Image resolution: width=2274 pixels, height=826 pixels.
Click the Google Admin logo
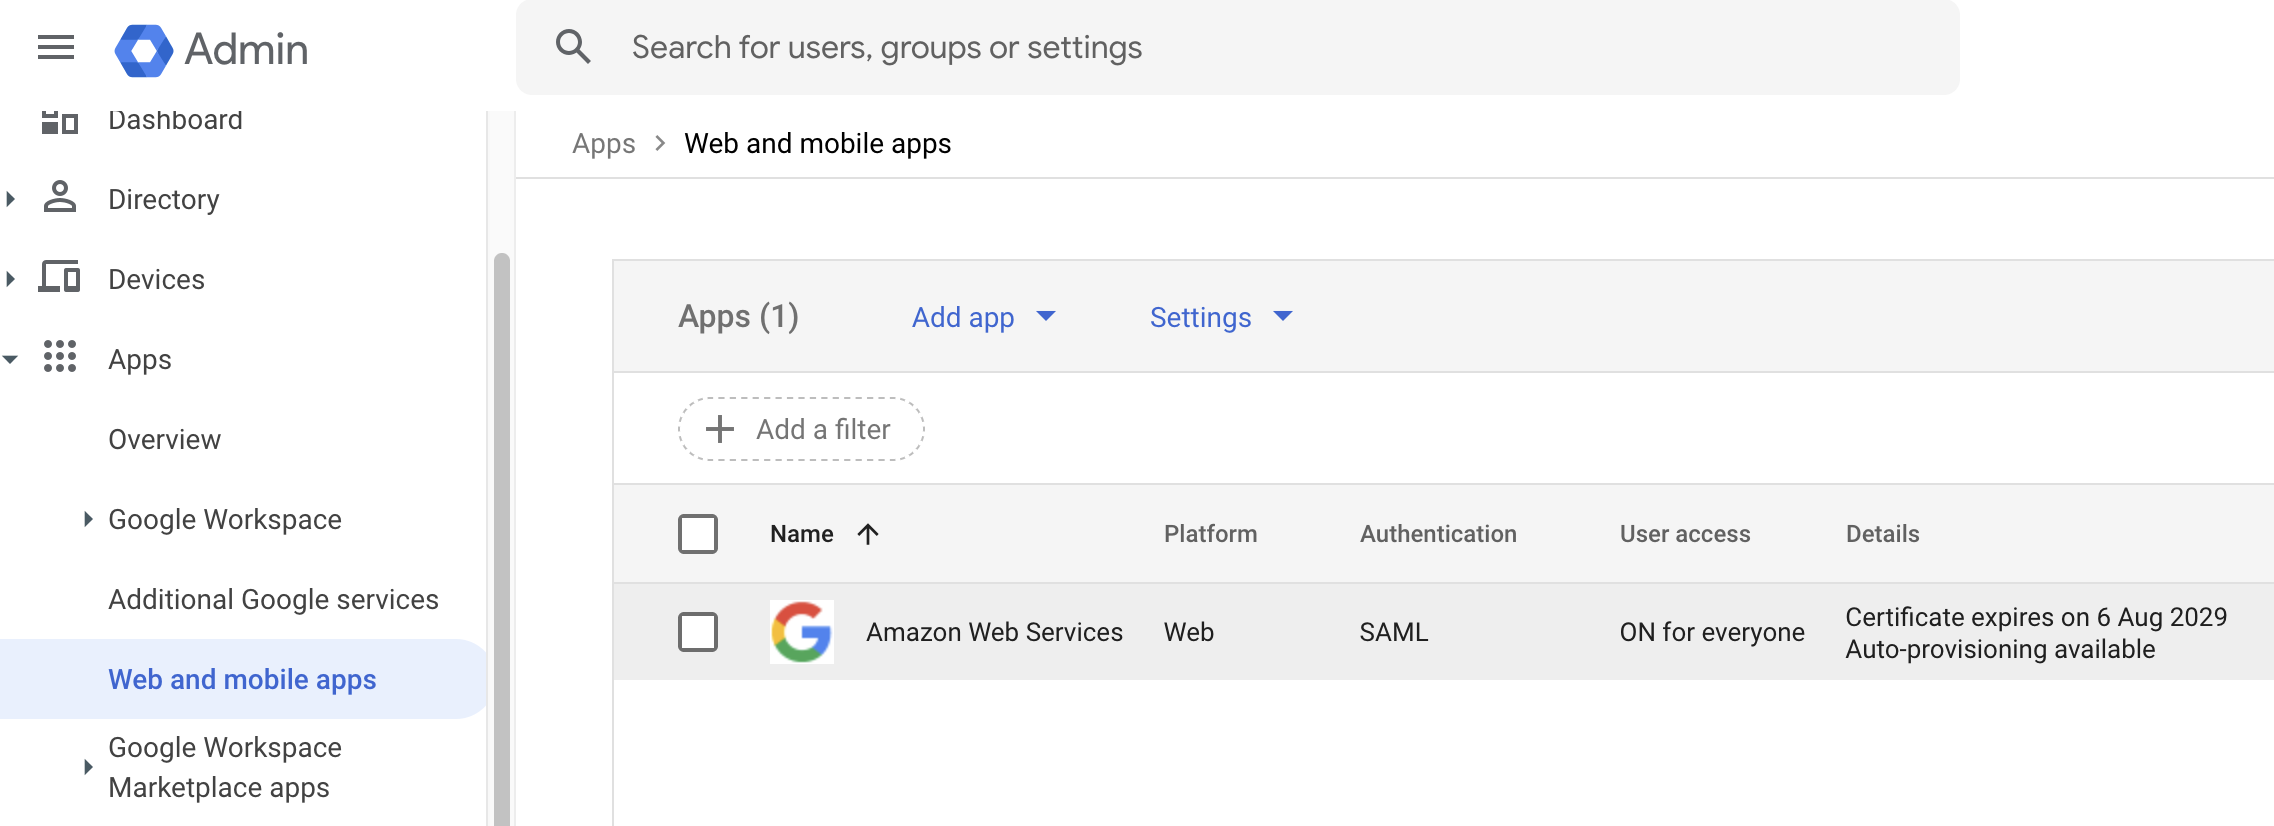tap(211, 49)
